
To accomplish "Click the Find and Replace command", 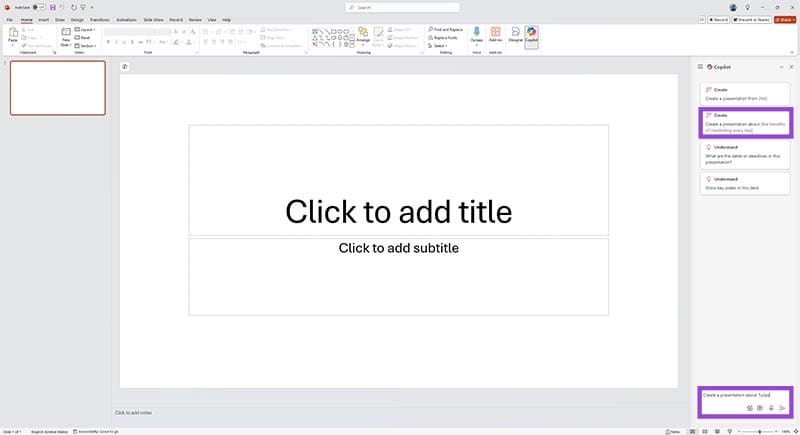I will pyautogui.click(x=445, y=30).
